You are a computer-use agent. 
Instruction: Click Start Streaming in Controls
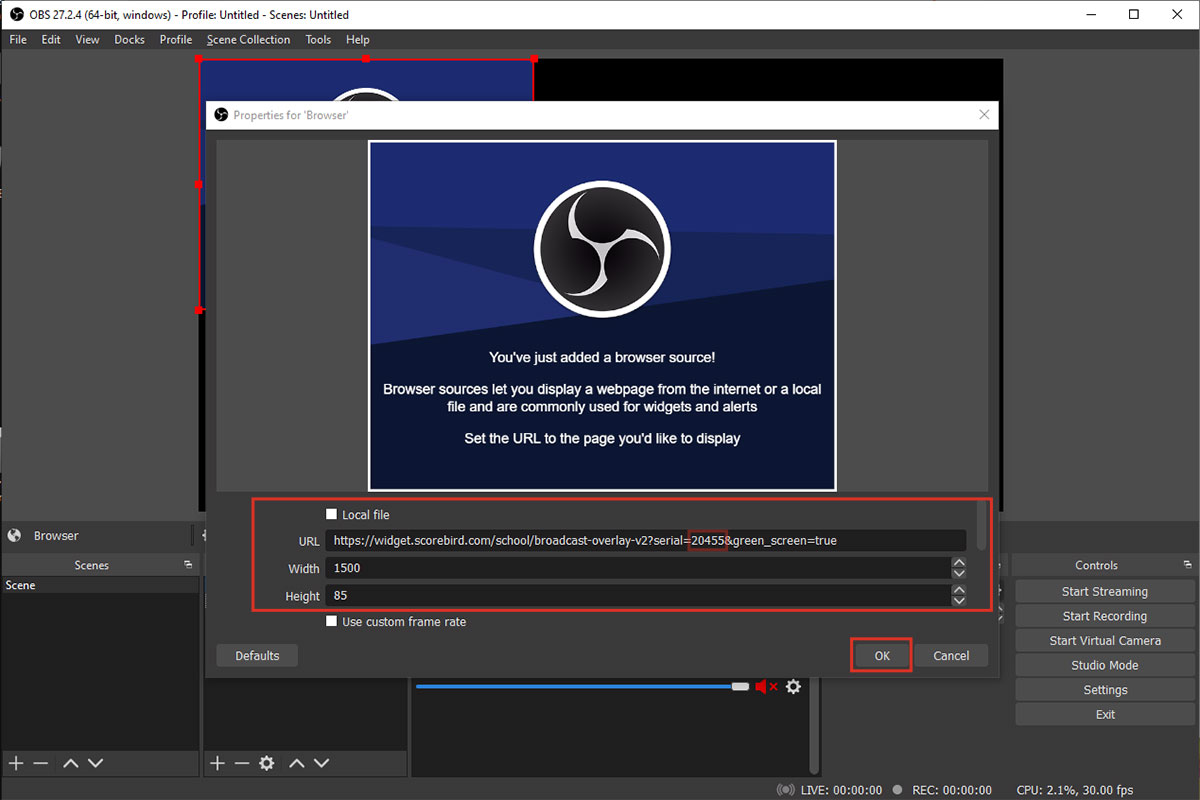click(1105, 592)
